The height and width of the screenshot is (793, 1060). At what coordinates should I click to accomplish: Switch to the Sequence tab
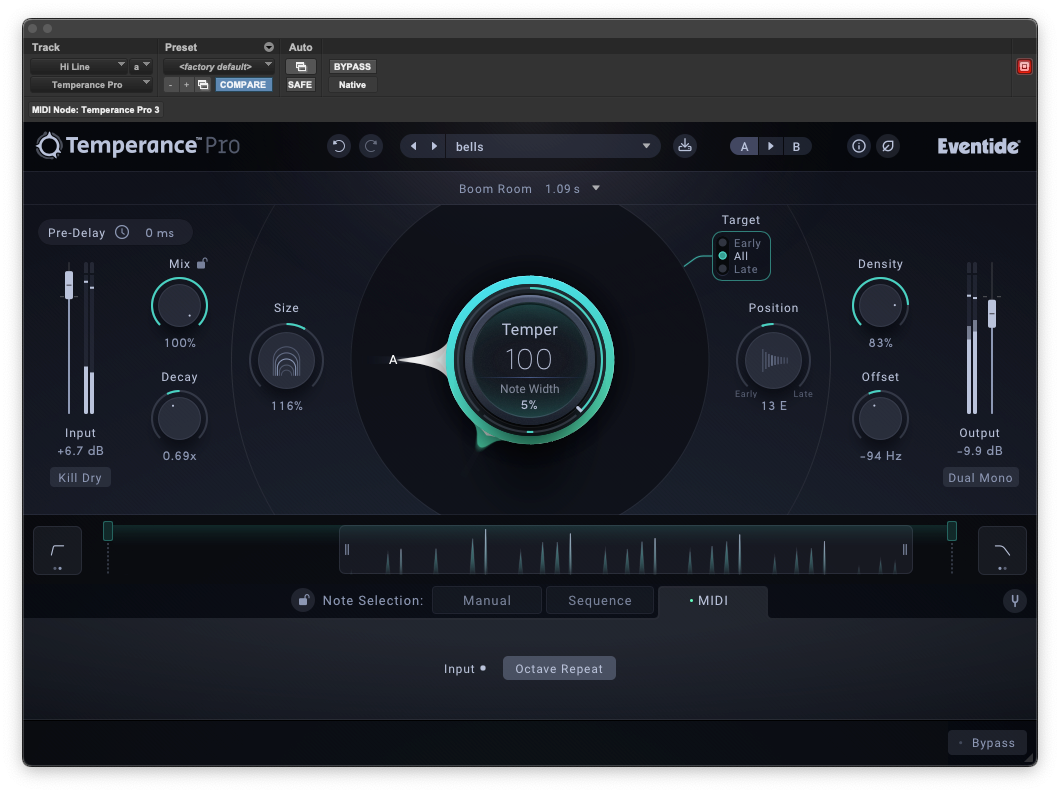(600, 600)
